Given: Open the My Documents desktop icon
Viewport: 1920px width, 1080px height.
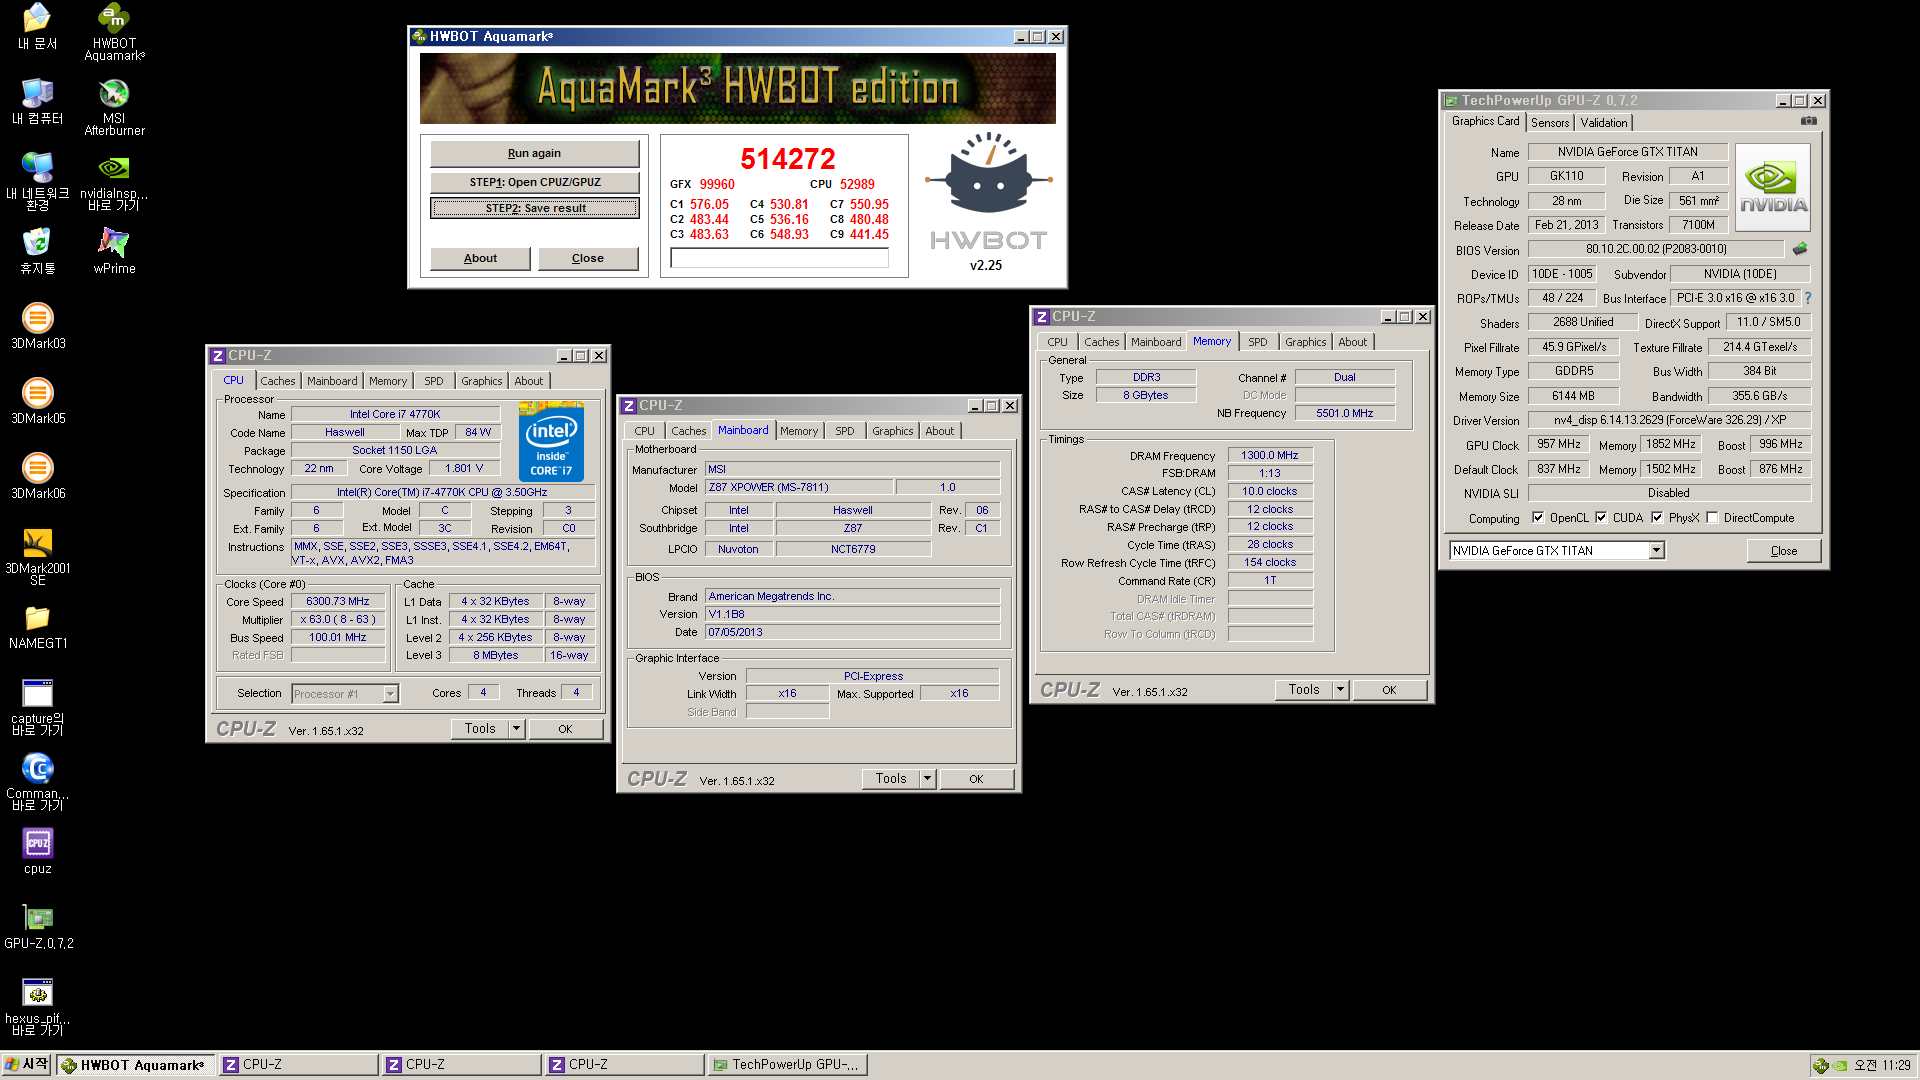Looking at the screenshot, I should (38, 26).
